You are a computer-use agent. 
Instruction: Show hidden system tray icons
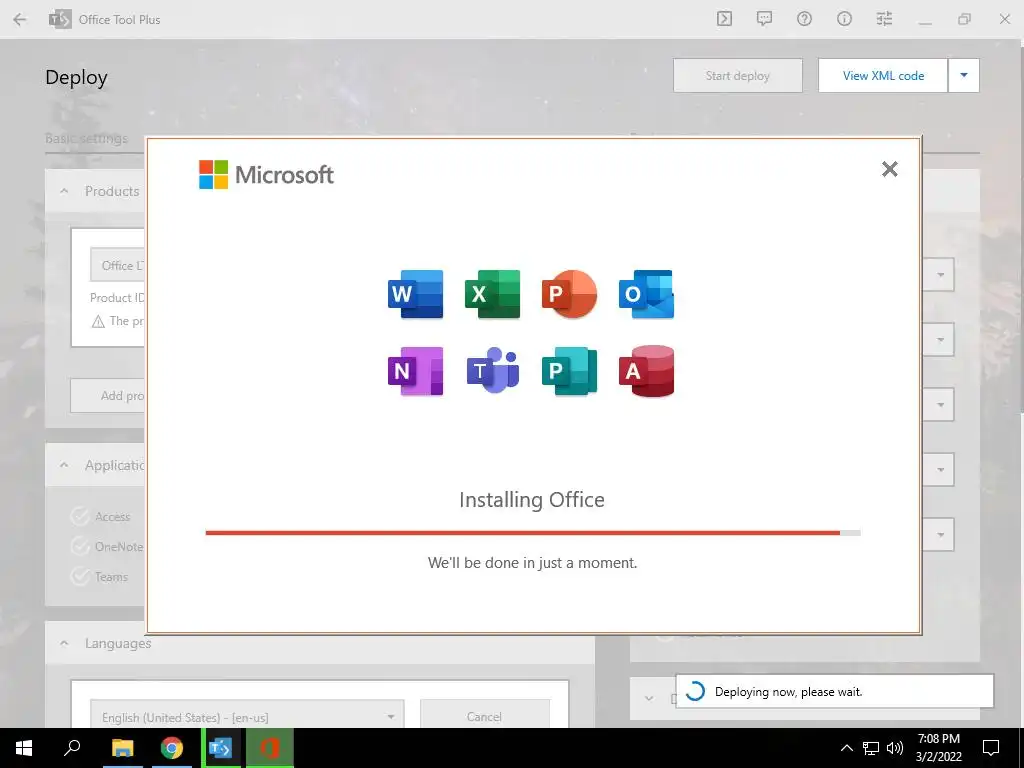(846, 748)
